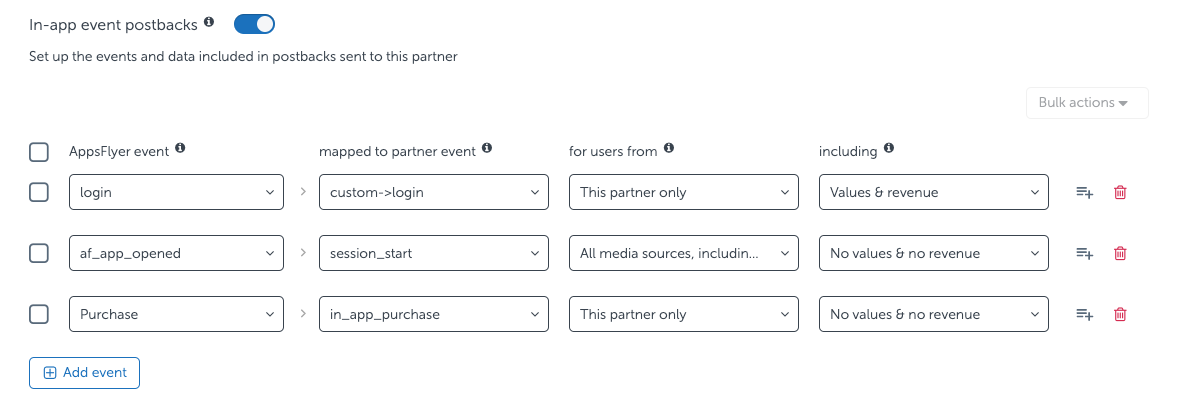Delete the Purchase event row
Viewport: 1187px width, 409px height.
pyautogui.click(x=1120, y=314)
